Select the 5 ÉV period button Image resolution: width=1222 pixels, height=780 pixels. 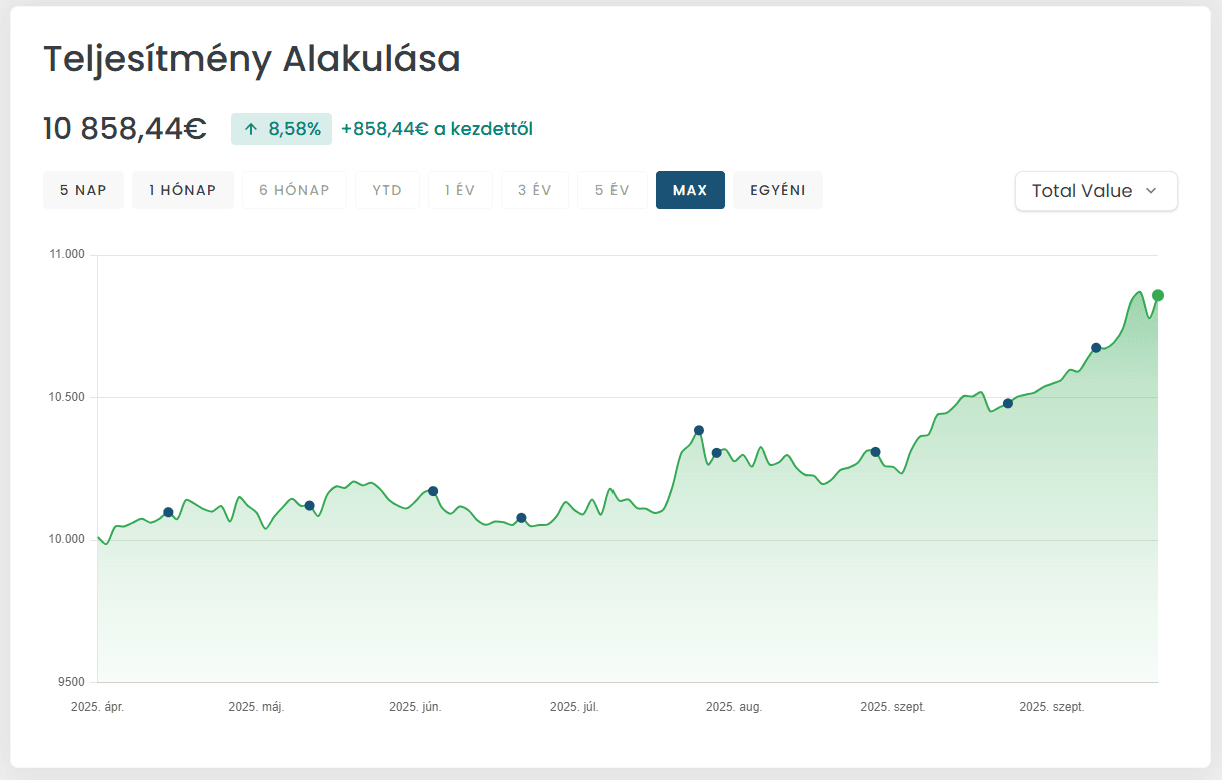click(612, 190)
